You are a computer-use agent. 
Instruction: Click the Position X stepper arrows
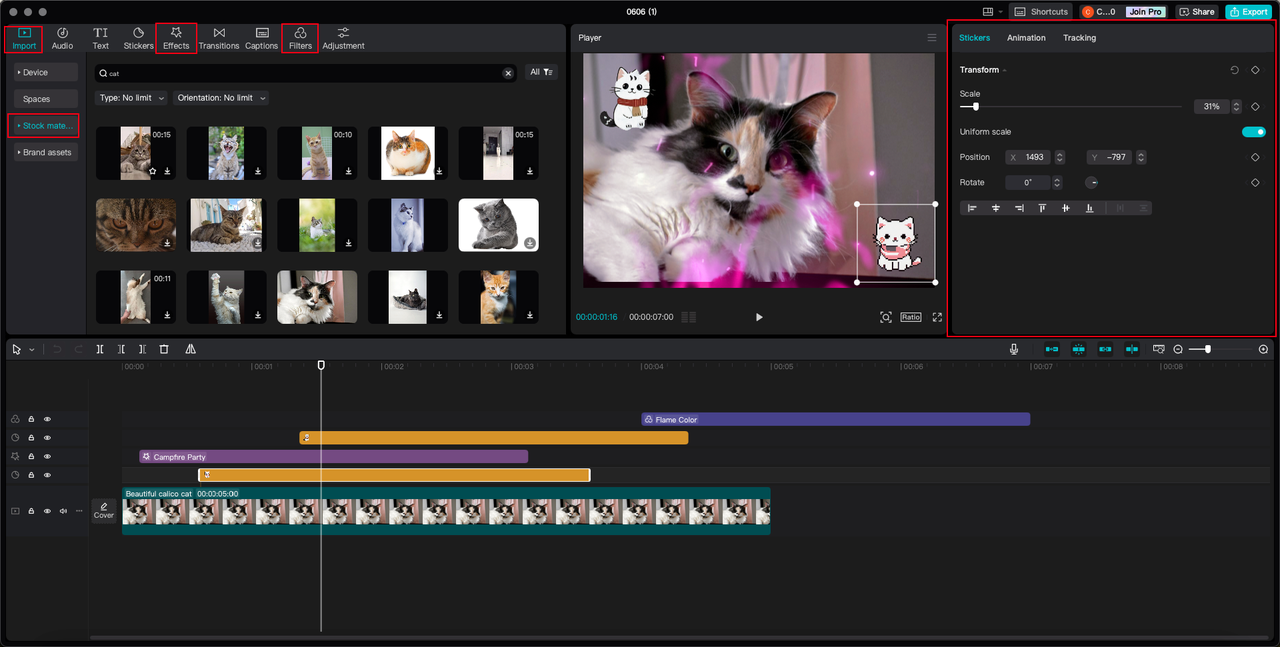coord(1060,157)
